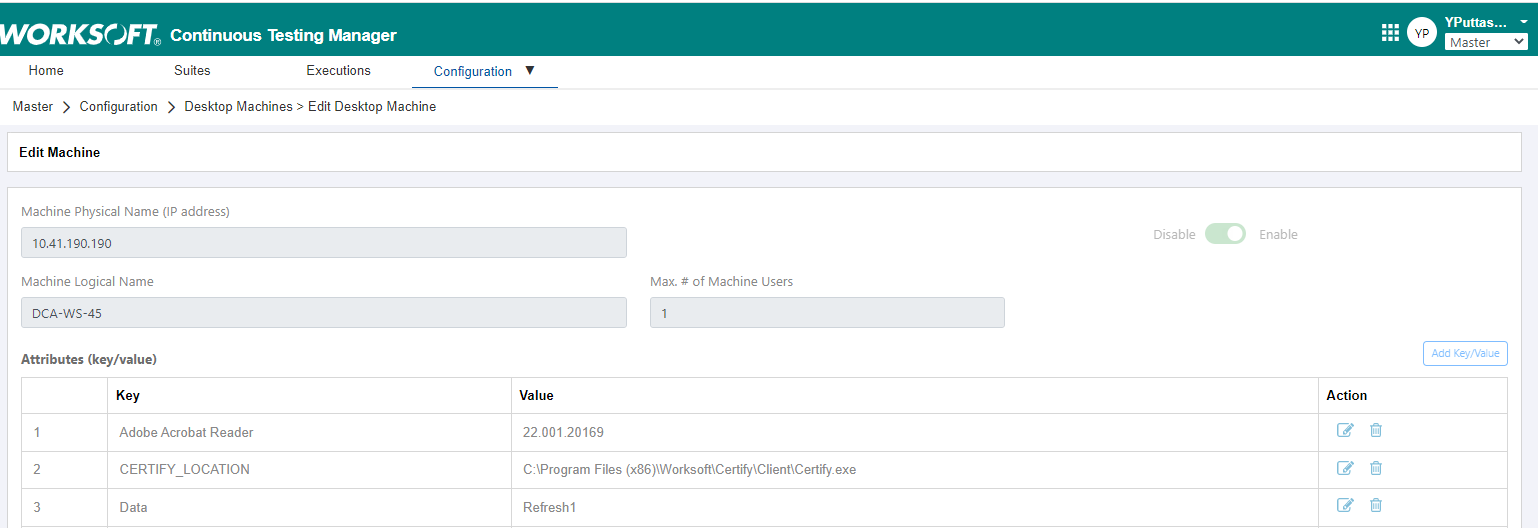Viewport: 1538px width, 528px height.
Task: Open the apps grid launcher icon
Action: [x=1390, y=33]
